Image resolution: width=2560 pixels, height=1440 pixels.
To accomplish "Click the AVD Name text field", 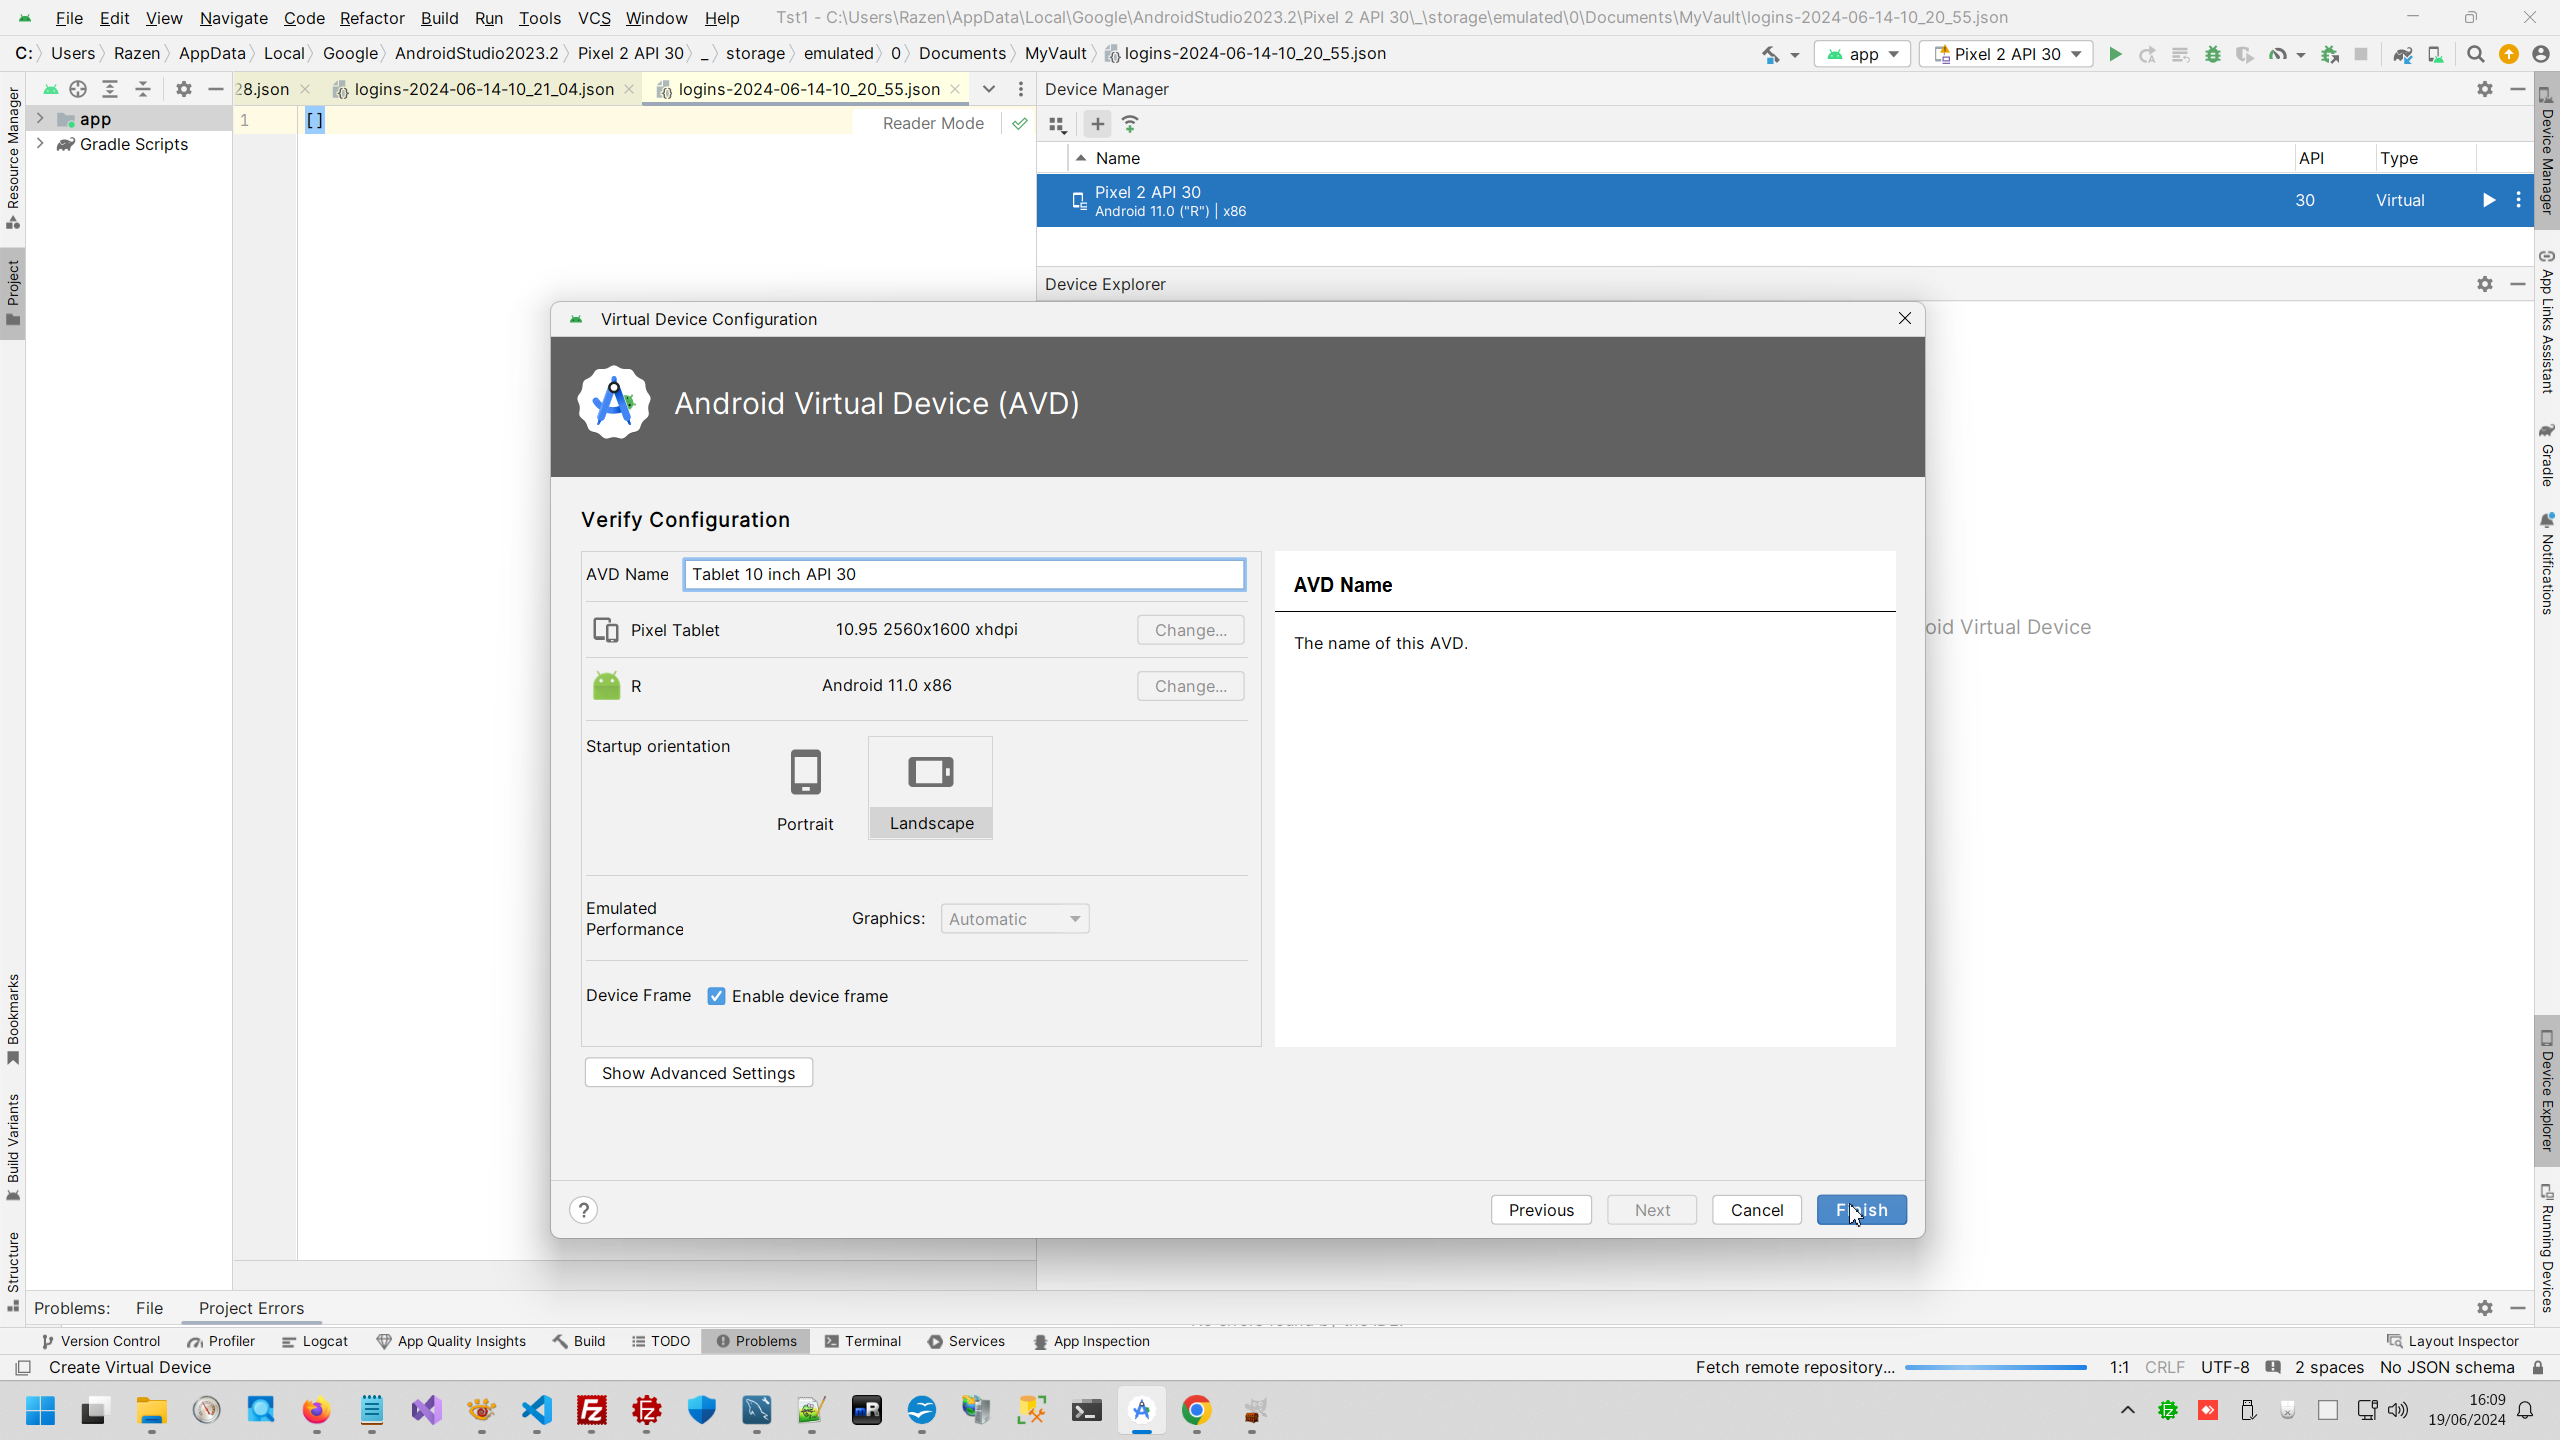I will [x=964, y=574].
